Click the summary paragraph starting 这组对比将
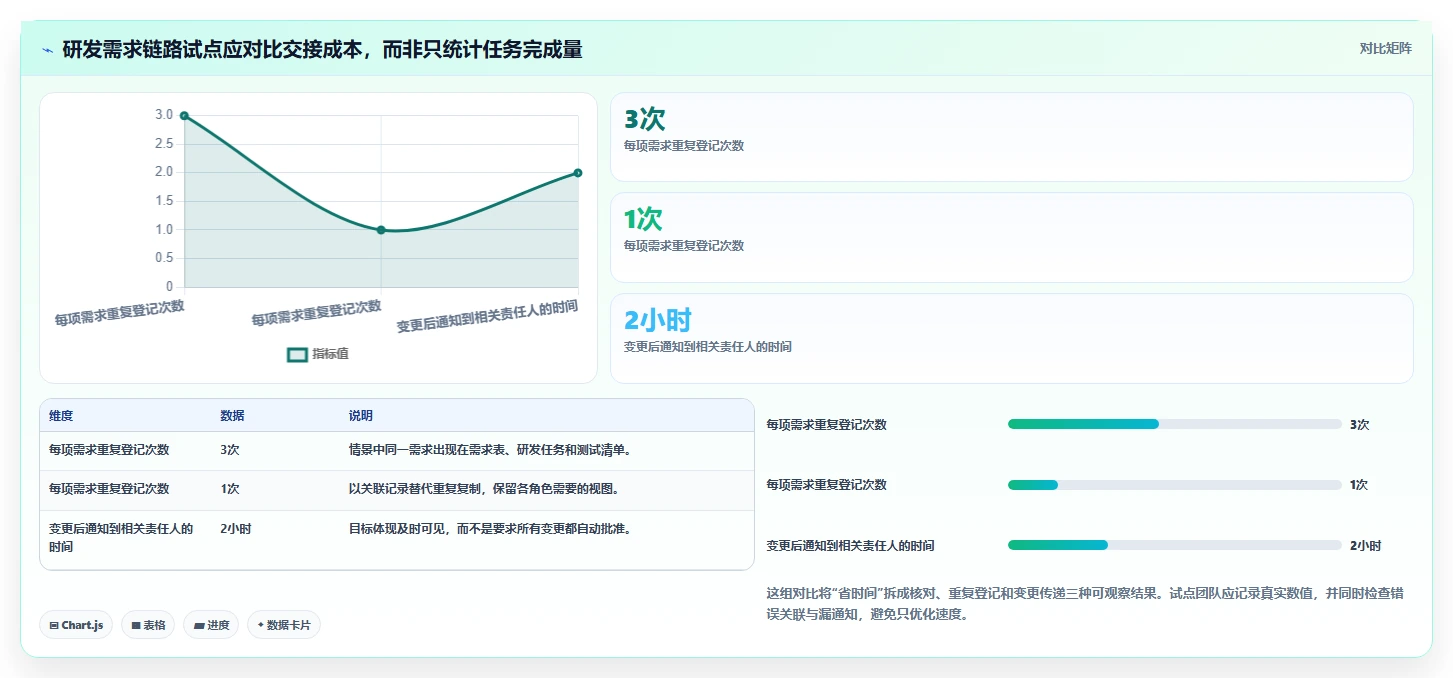This screenshot has height=678, width=1453. (1085, 604)
